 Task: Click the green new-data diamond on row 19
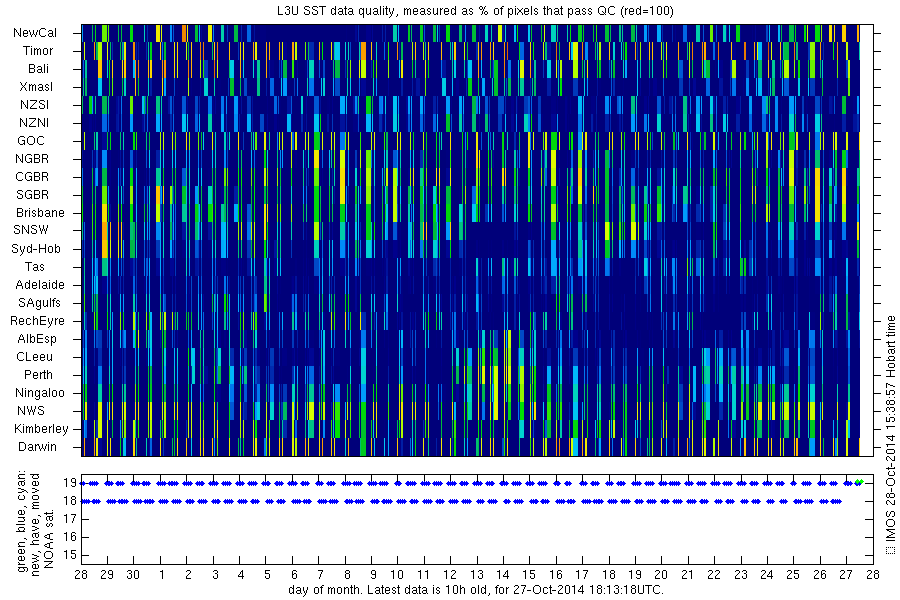(x=859, y=482)
